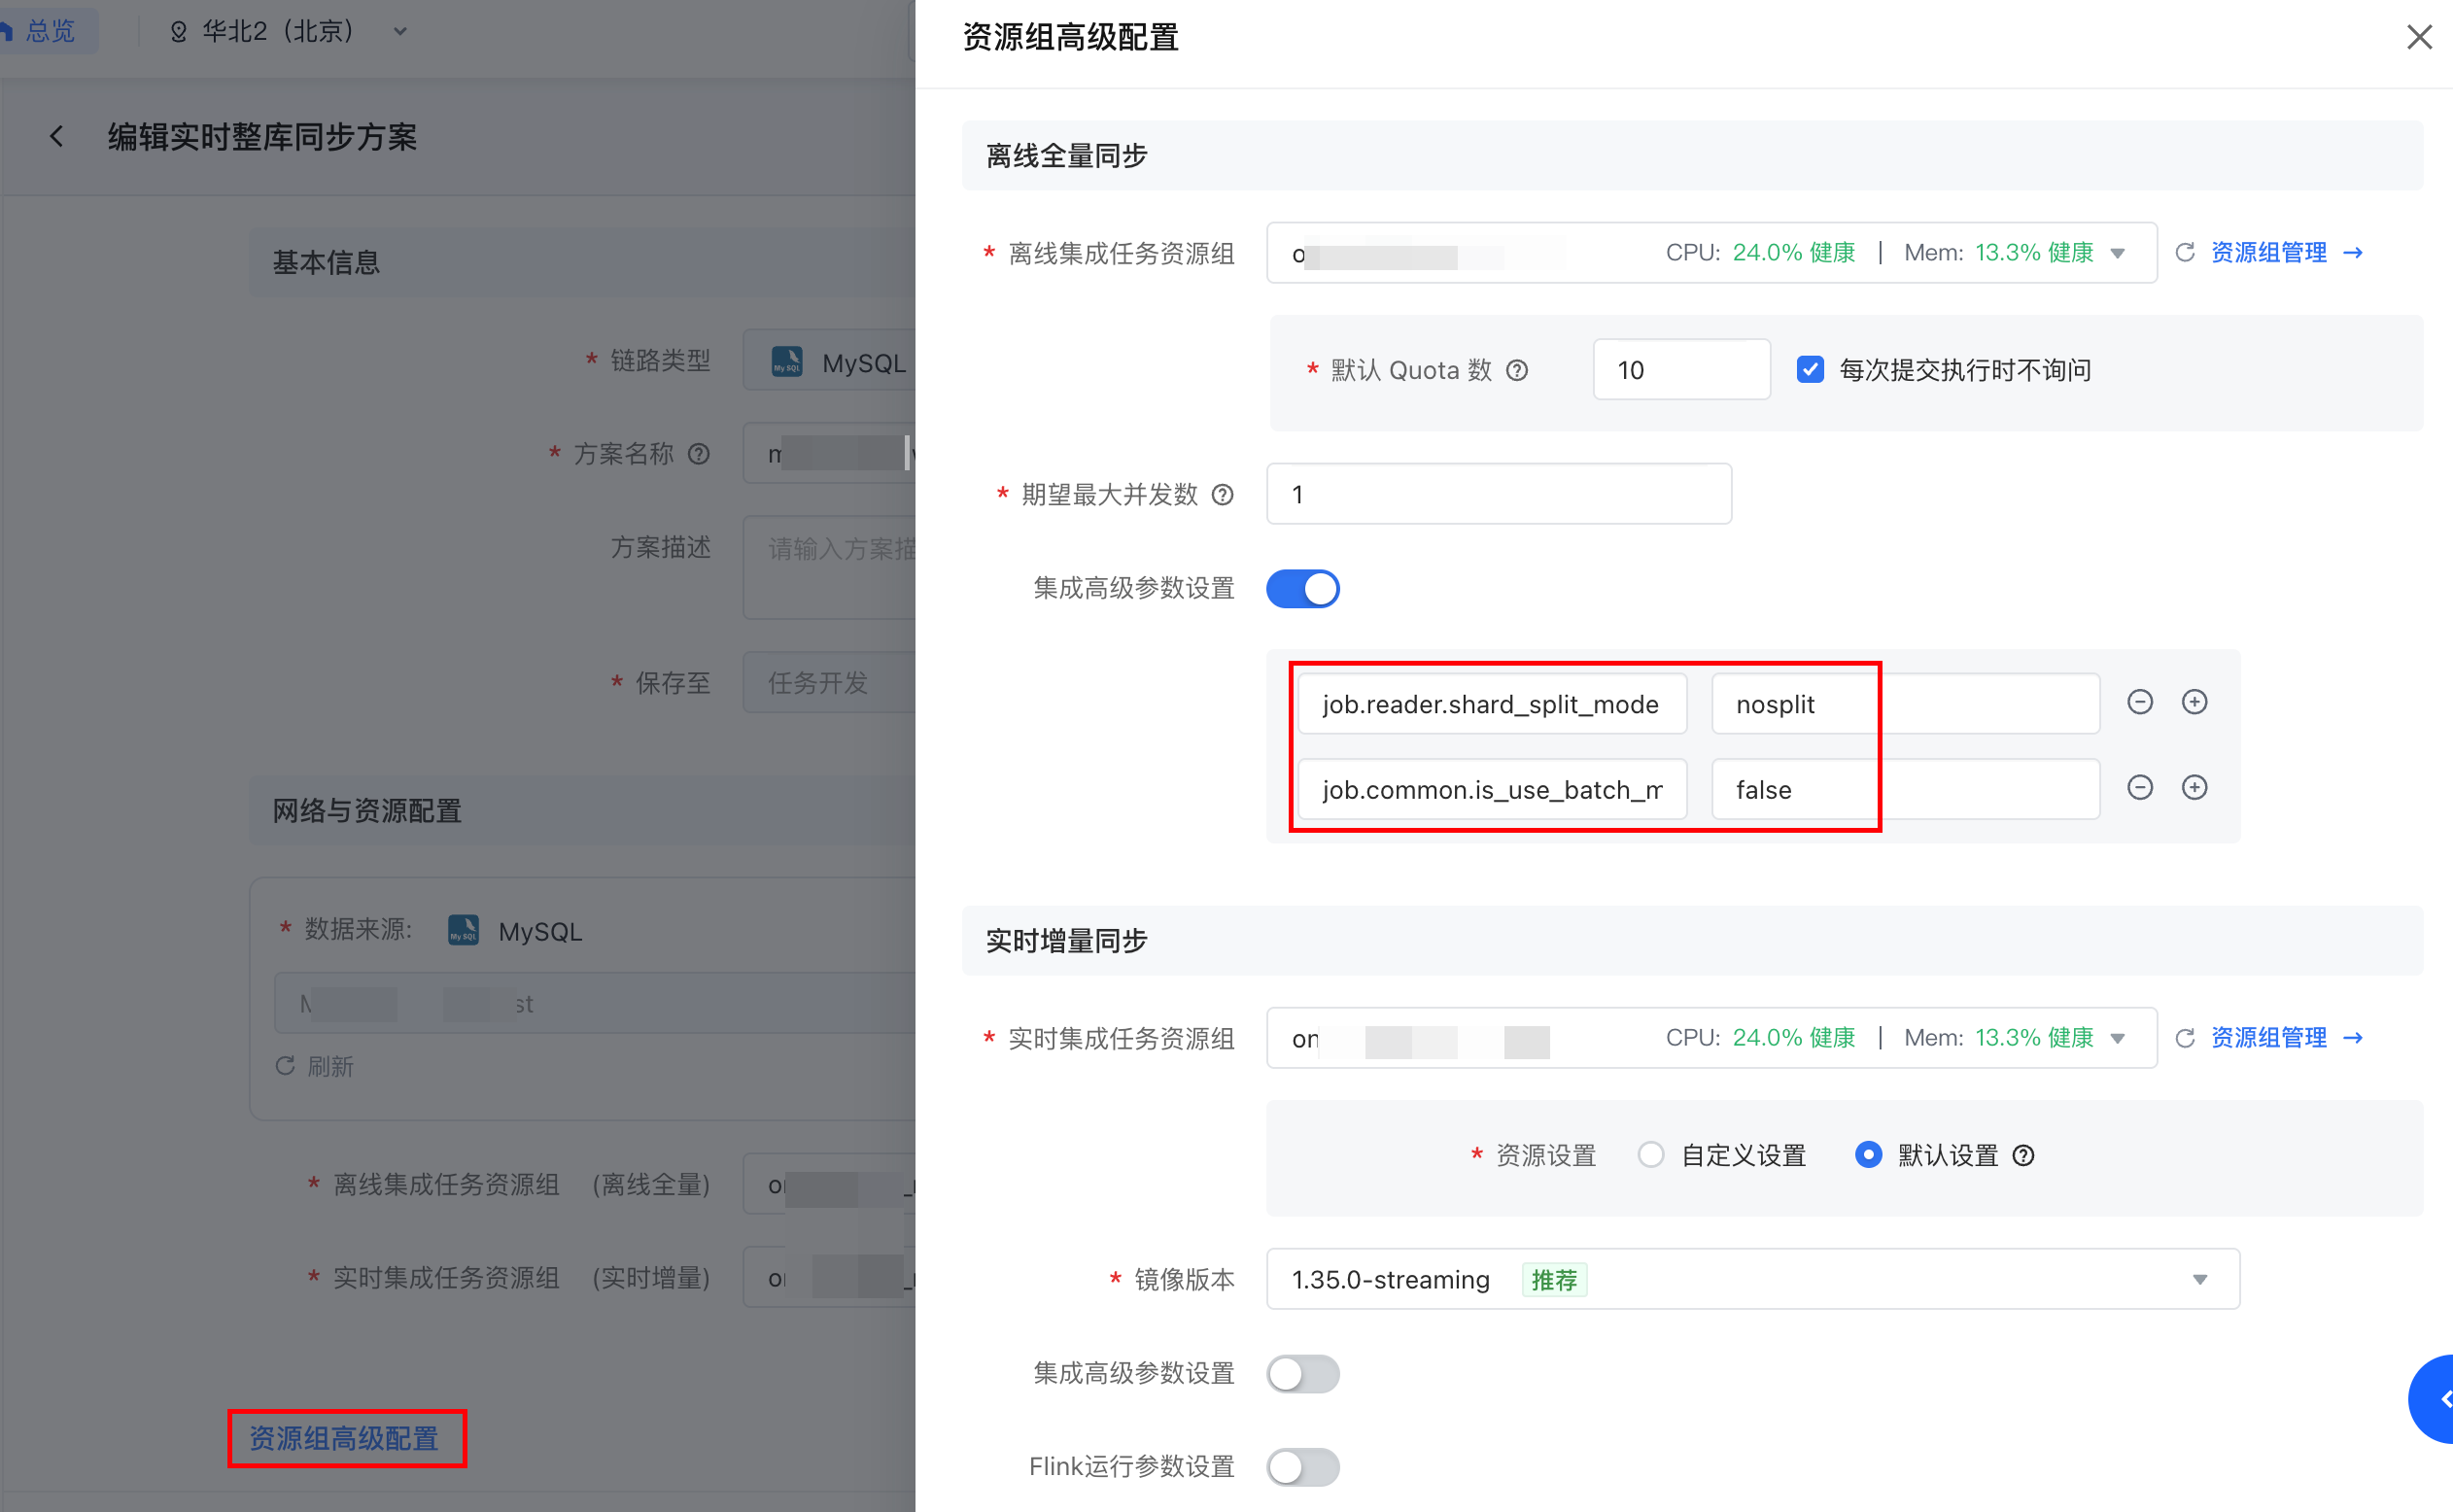Enable Flink运行参数设置 switch
Viewport: 2453px width, 1512px height.
click(x=1302, y=1467)
